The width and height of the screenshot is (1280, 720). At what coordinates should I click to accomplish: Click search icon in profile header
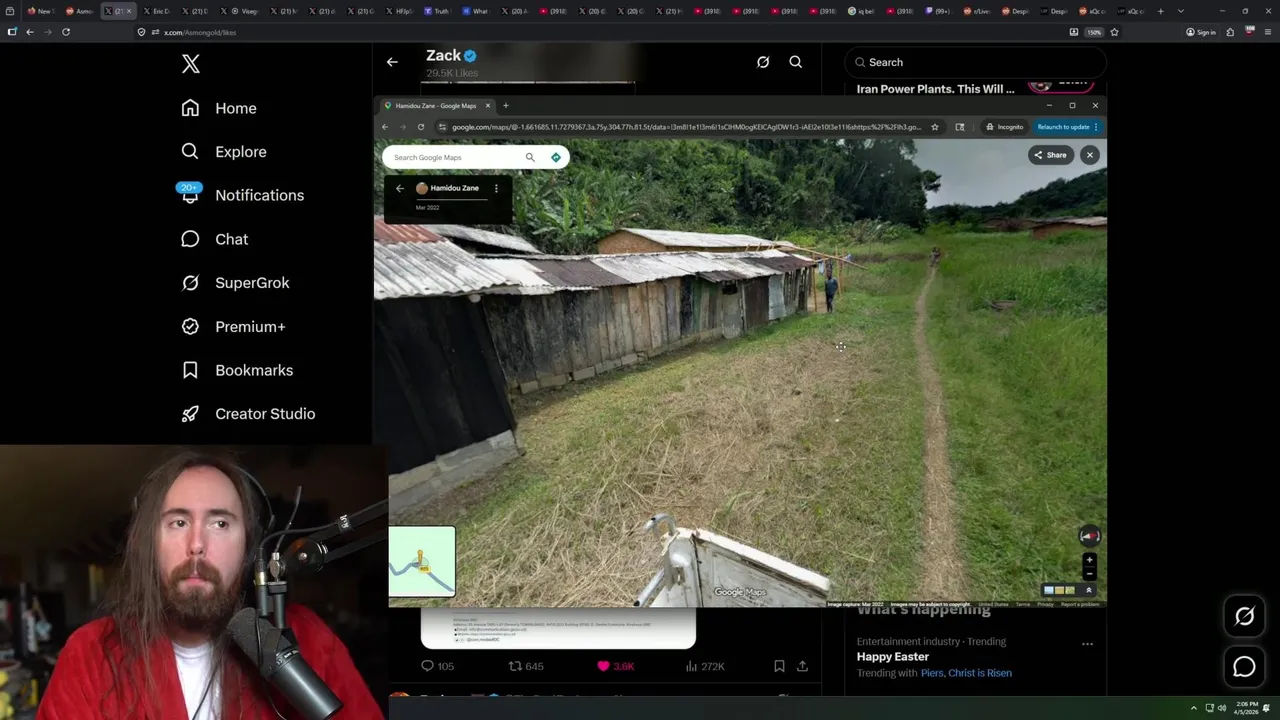point(796,62)
